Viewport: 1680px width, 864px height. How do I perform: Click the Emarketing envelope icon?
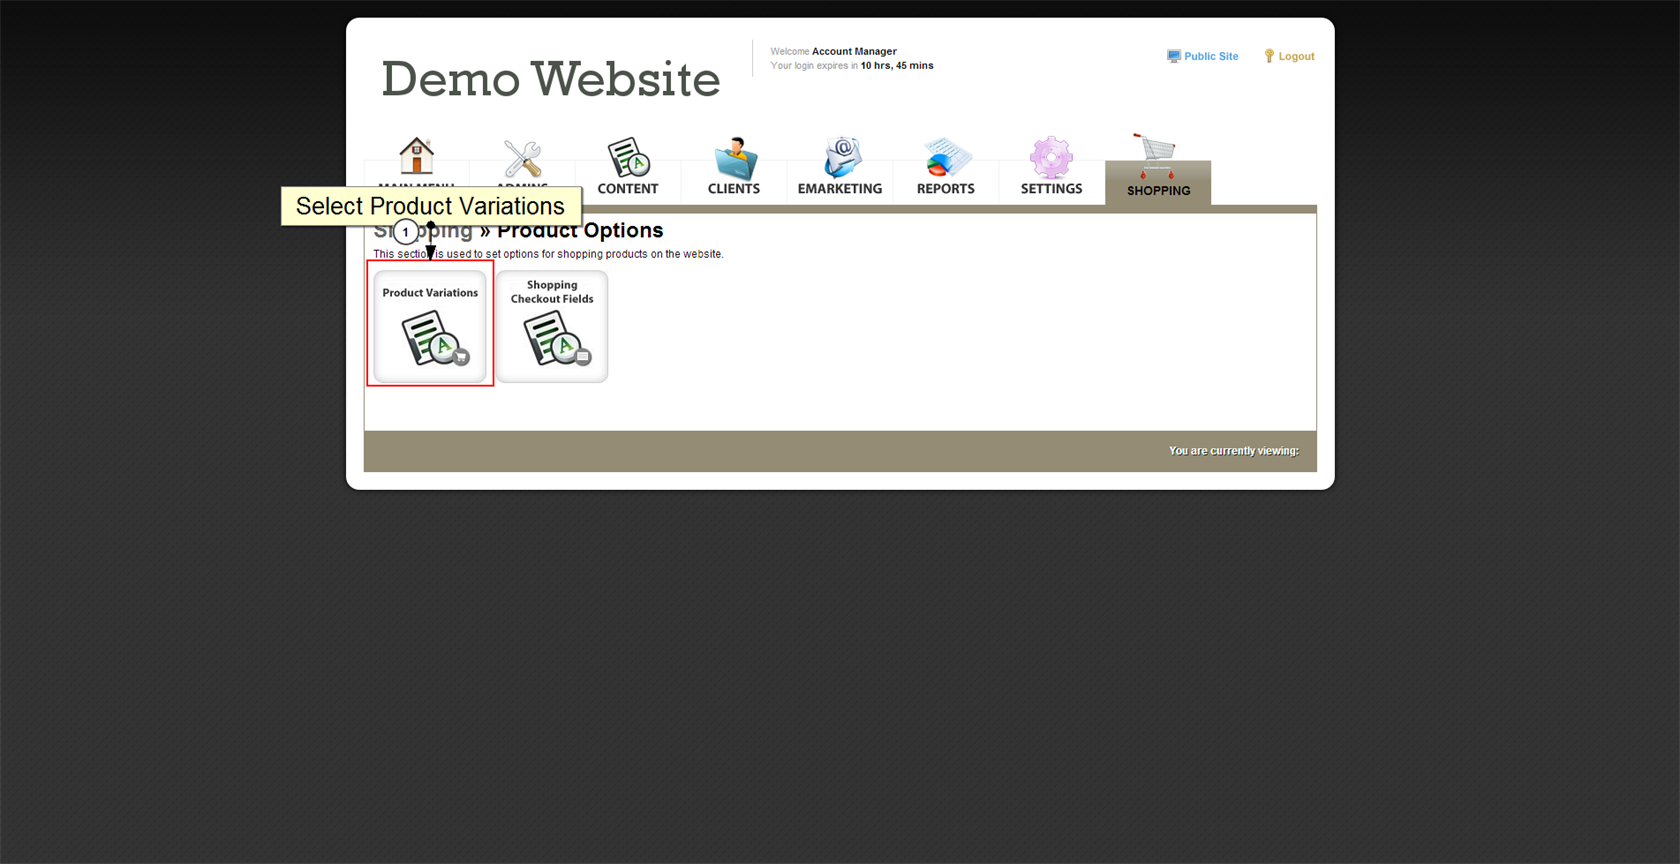(841, 157)
